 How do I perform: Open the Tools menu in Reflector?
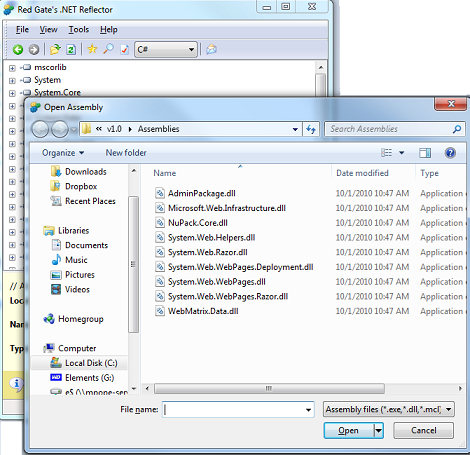tap(79, 30)
